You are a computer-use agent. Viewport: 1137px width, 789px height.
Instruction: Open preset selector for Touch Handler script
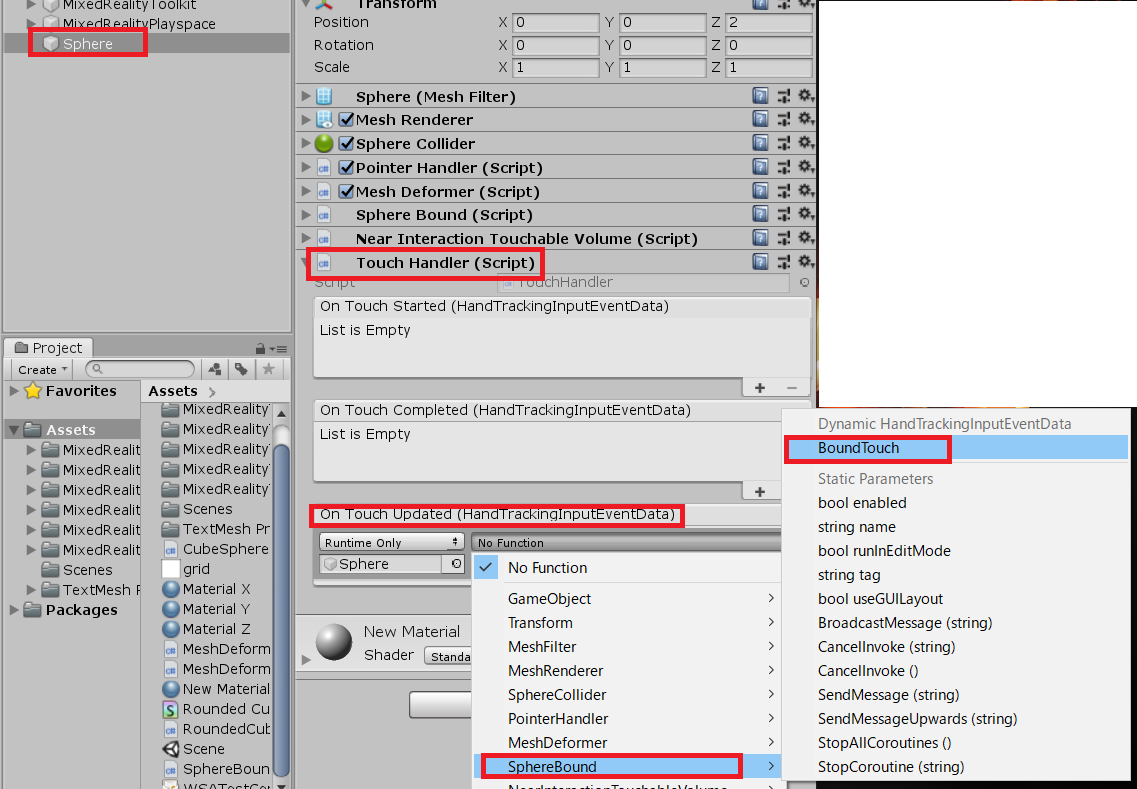784,262
